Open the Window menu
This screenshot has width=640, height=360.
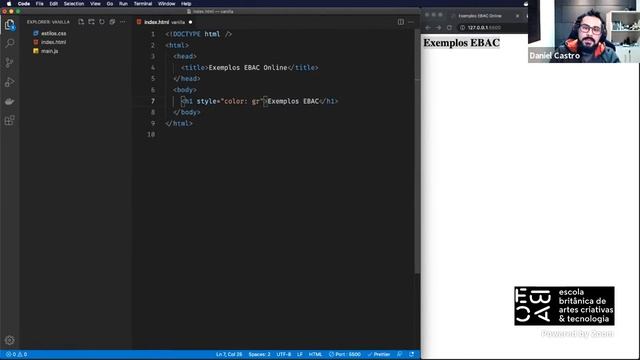coord(167,4)
